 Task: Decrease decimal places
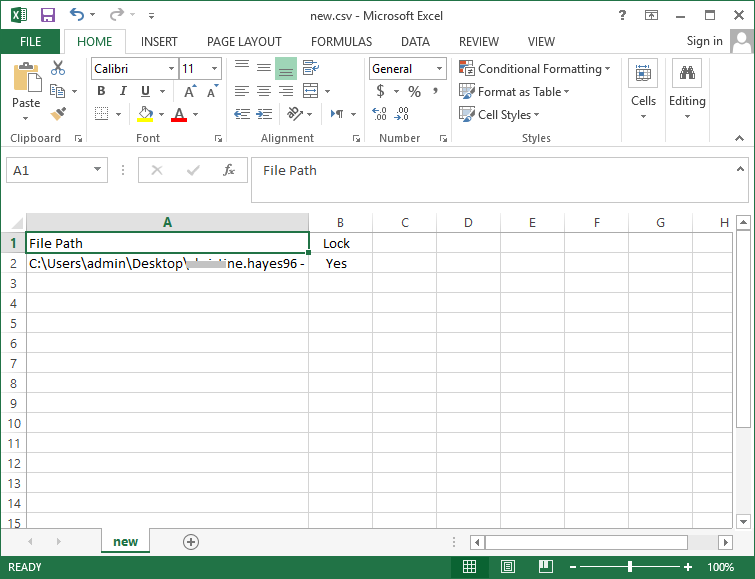402,114
